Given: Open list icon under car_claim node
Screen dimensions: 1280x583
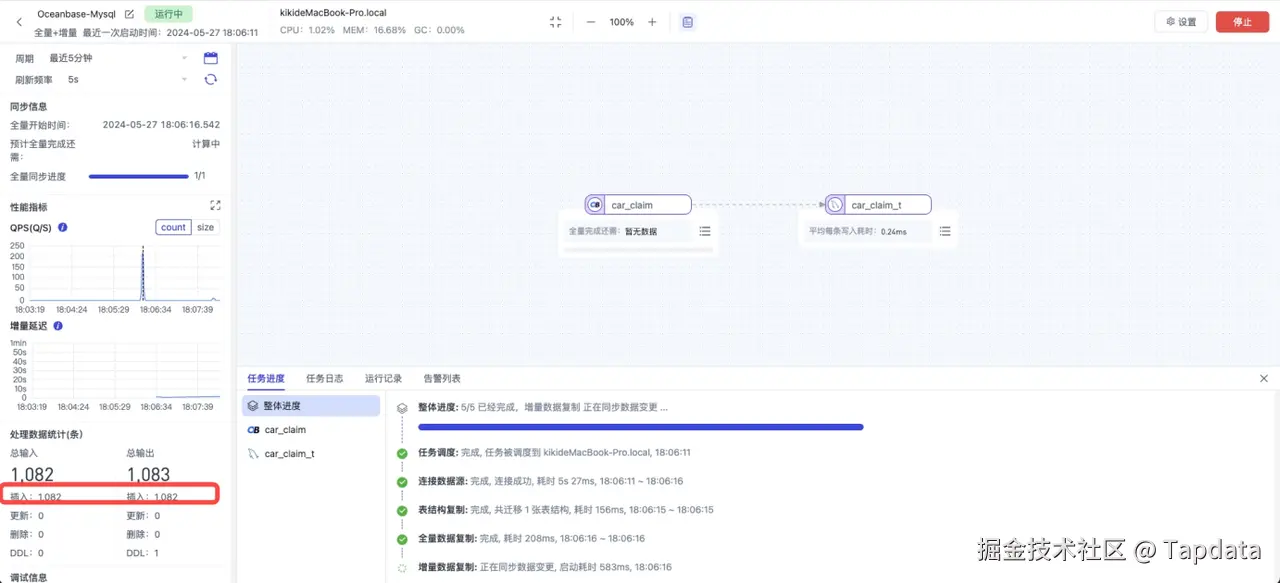Looking at the screenshot, I should [x=705, y=231].
